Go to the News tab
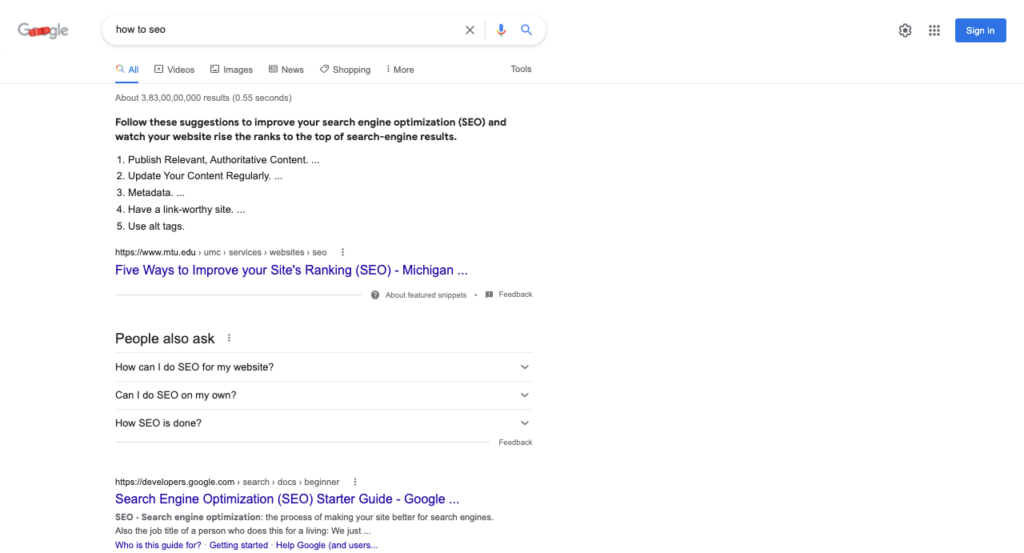 286,70
